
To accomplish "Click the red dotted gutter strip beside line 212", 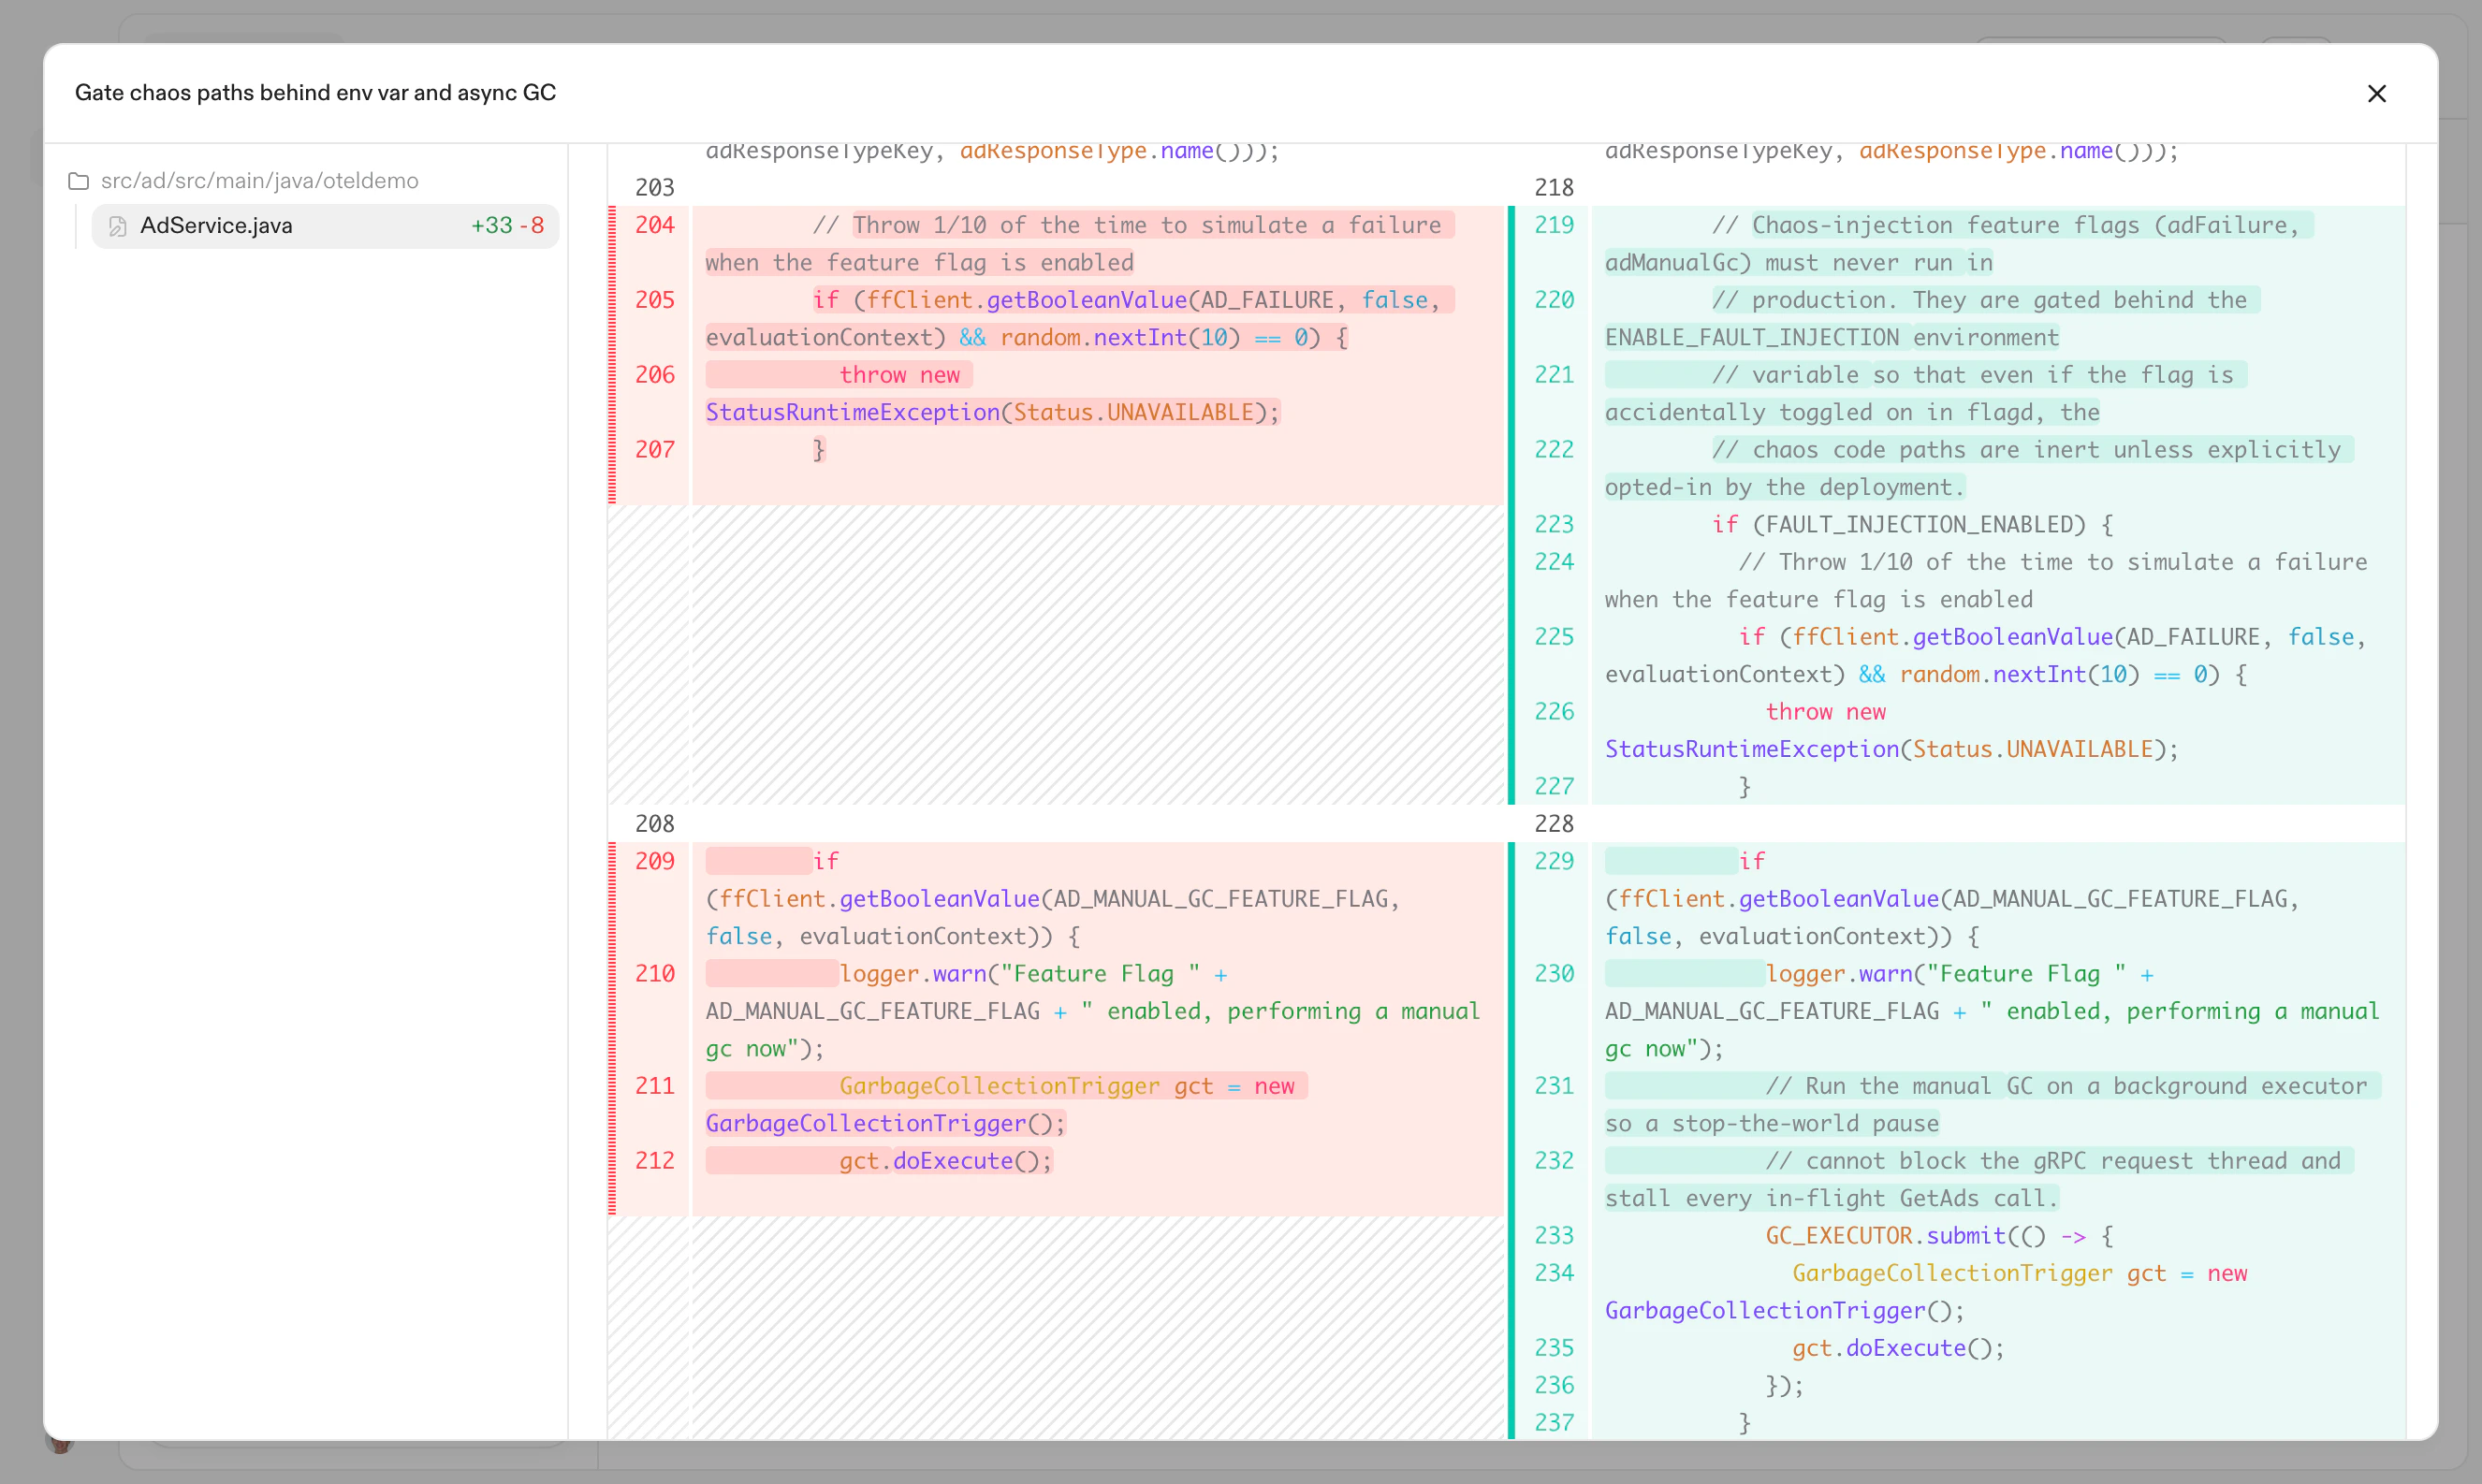I will pos(612,1160).
